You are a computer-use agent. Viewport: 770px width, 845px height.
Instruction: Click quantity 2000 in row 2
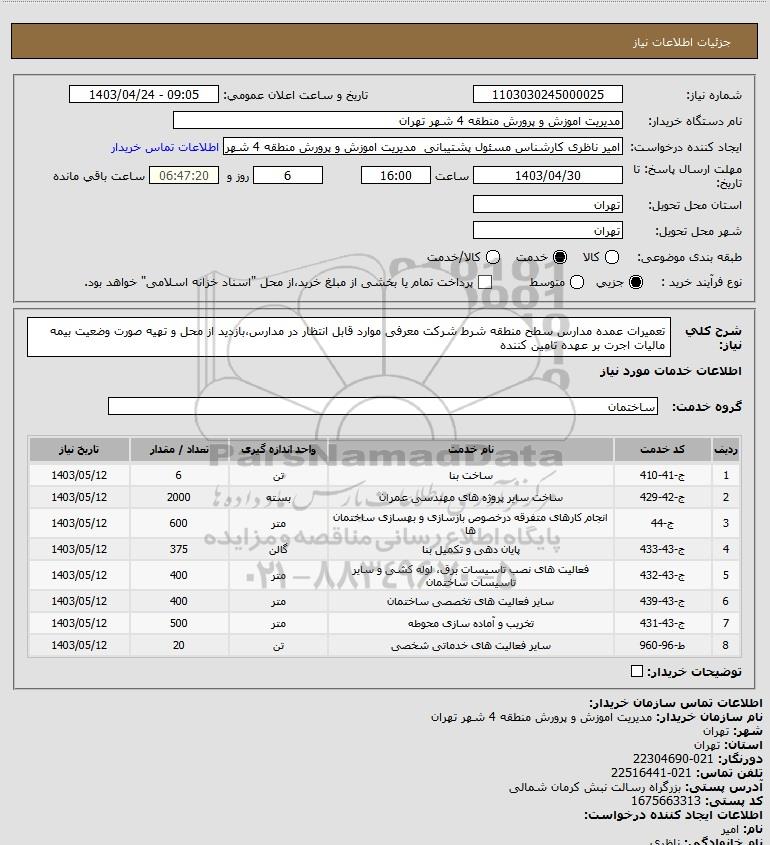tap(178, 497)
